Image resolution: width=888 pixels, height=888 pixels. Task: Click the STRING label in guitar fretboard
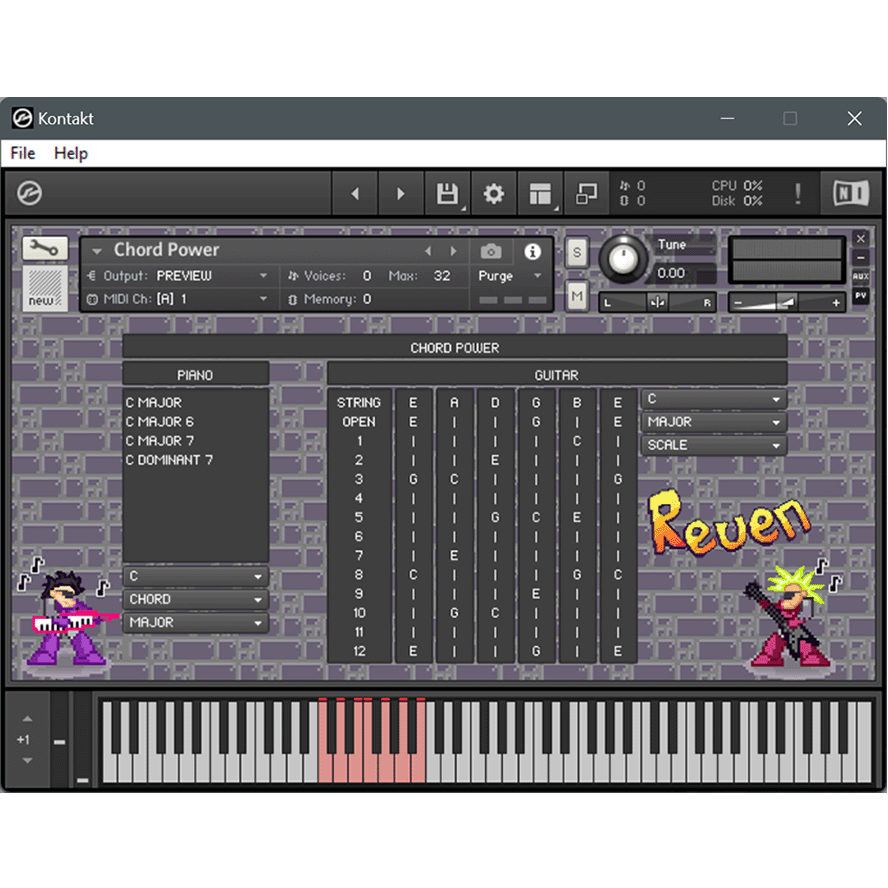pyautogui.click(x=359, y=403)
